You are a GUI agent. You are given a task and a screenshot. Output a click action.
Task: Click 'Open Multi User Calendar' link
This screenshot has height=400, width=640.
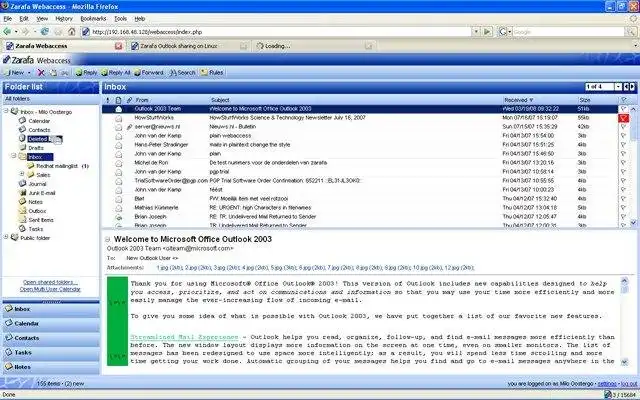coord(50,289)
